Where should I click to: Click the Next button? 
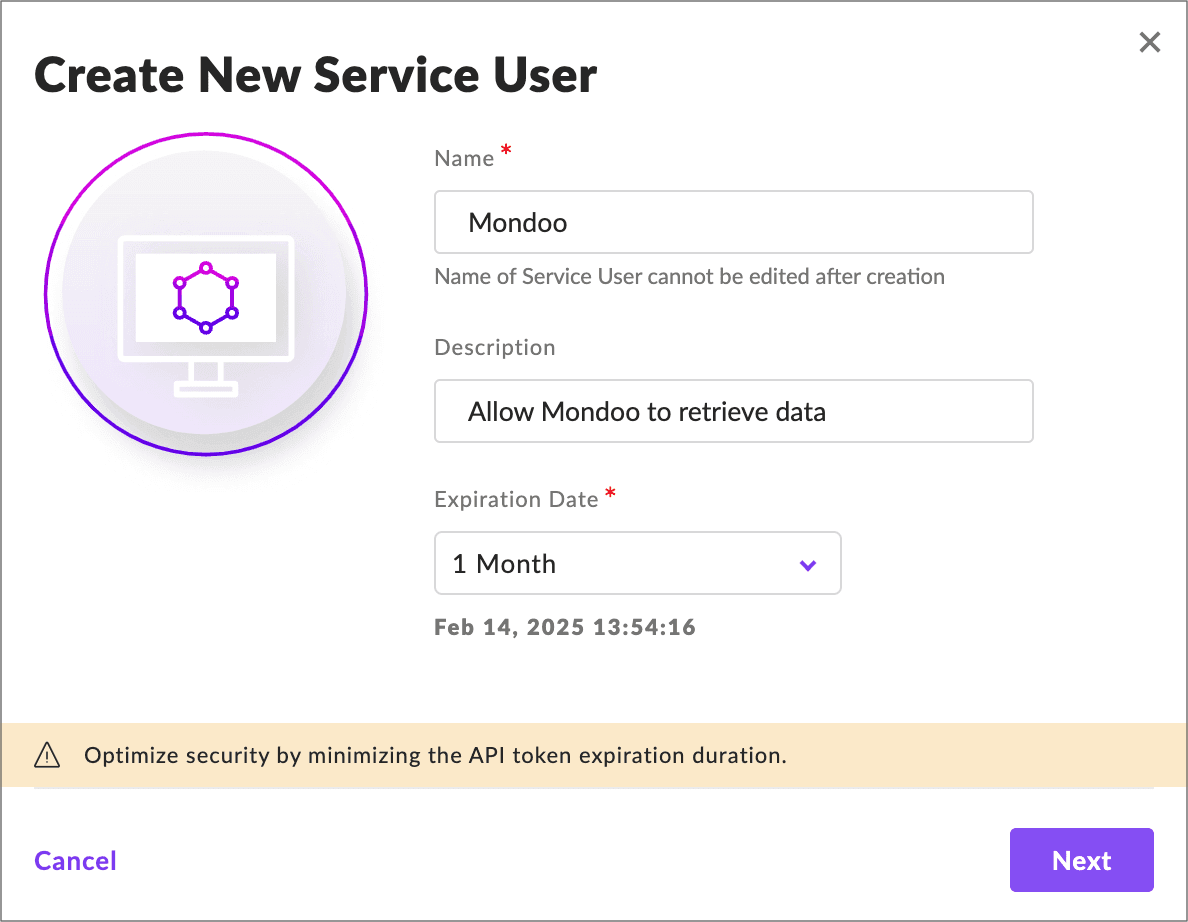[1081, 860]
